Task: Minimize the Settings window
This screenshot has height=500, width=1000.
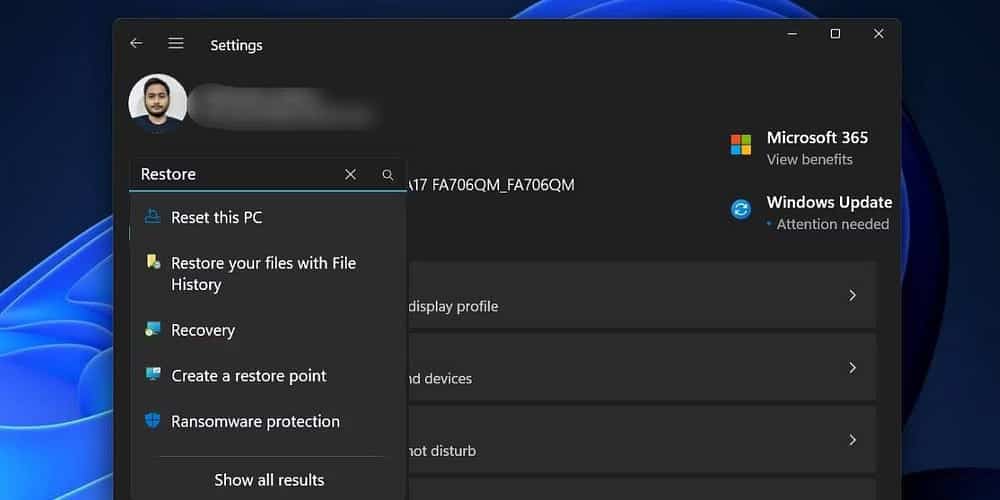Action: [792, 34]
